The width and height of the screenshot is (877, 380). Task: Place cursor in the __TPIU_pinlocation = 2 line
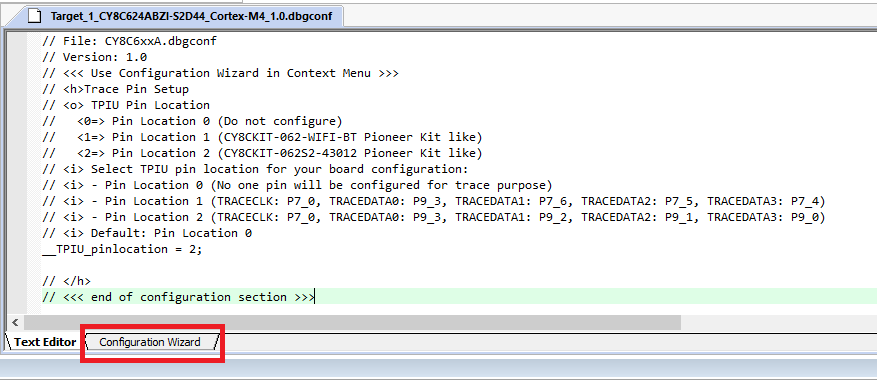(122, 249)
